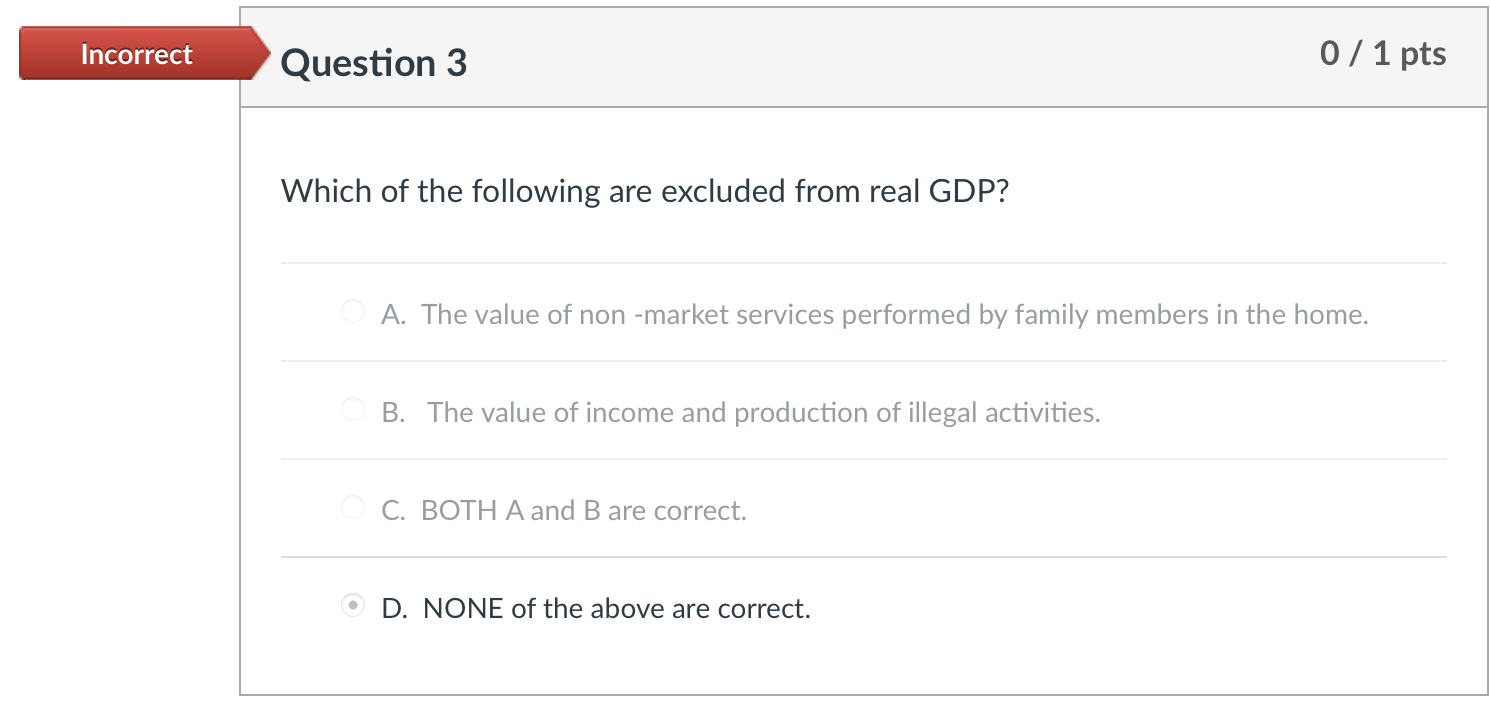Click the number 3 in the question heading
The width and height of the screenshot is (1490, 702).
456,64
